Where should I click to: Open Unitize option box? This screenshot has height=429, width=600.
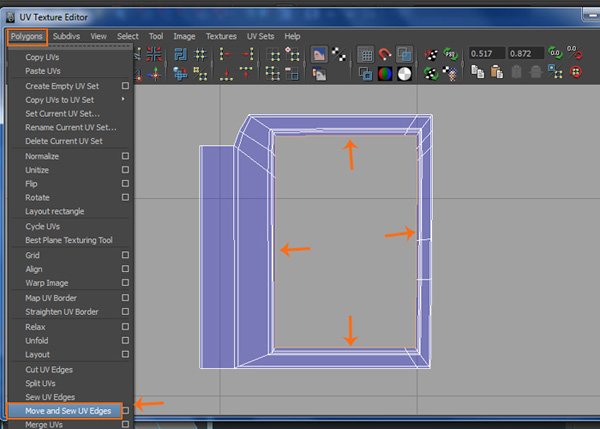click(x=125, y=170)
